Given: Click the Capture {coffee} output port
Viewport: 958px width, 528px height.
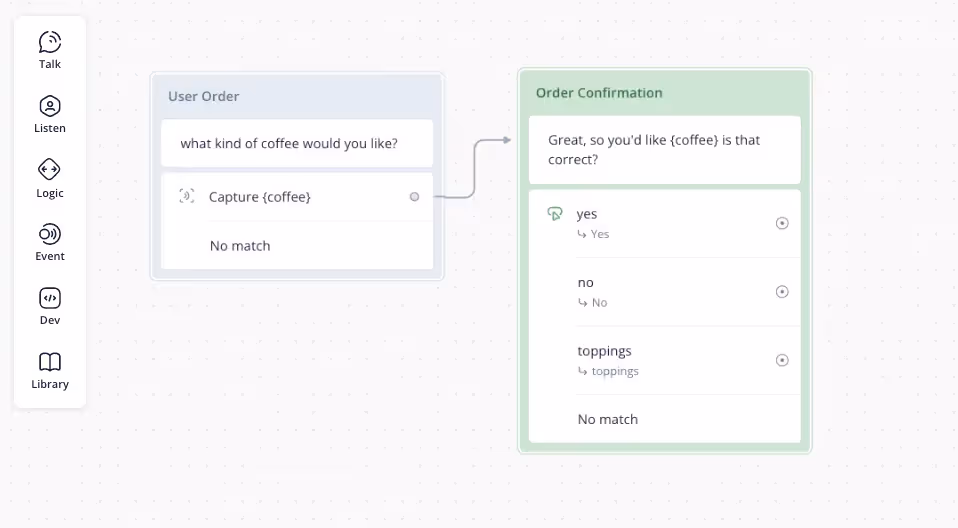Looking at the screenshot, I should tap(414, 197).
